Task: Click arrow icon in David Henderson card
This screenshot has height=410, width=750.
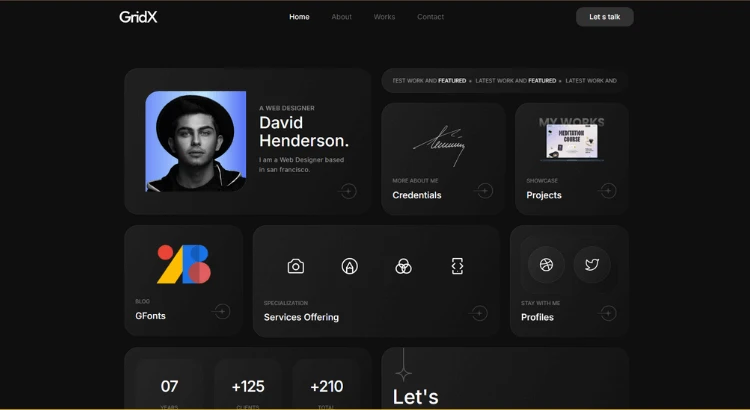Action: pos(348,191)
